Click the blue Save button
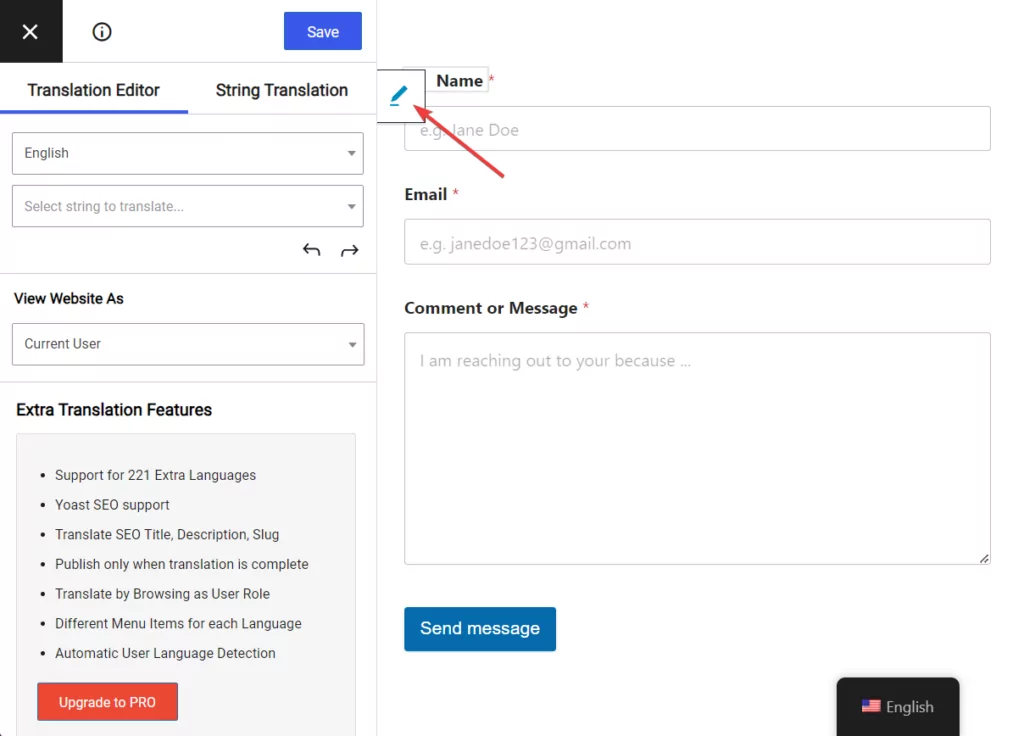Viewport: 1024px width, 736px height. pos(323,31)
